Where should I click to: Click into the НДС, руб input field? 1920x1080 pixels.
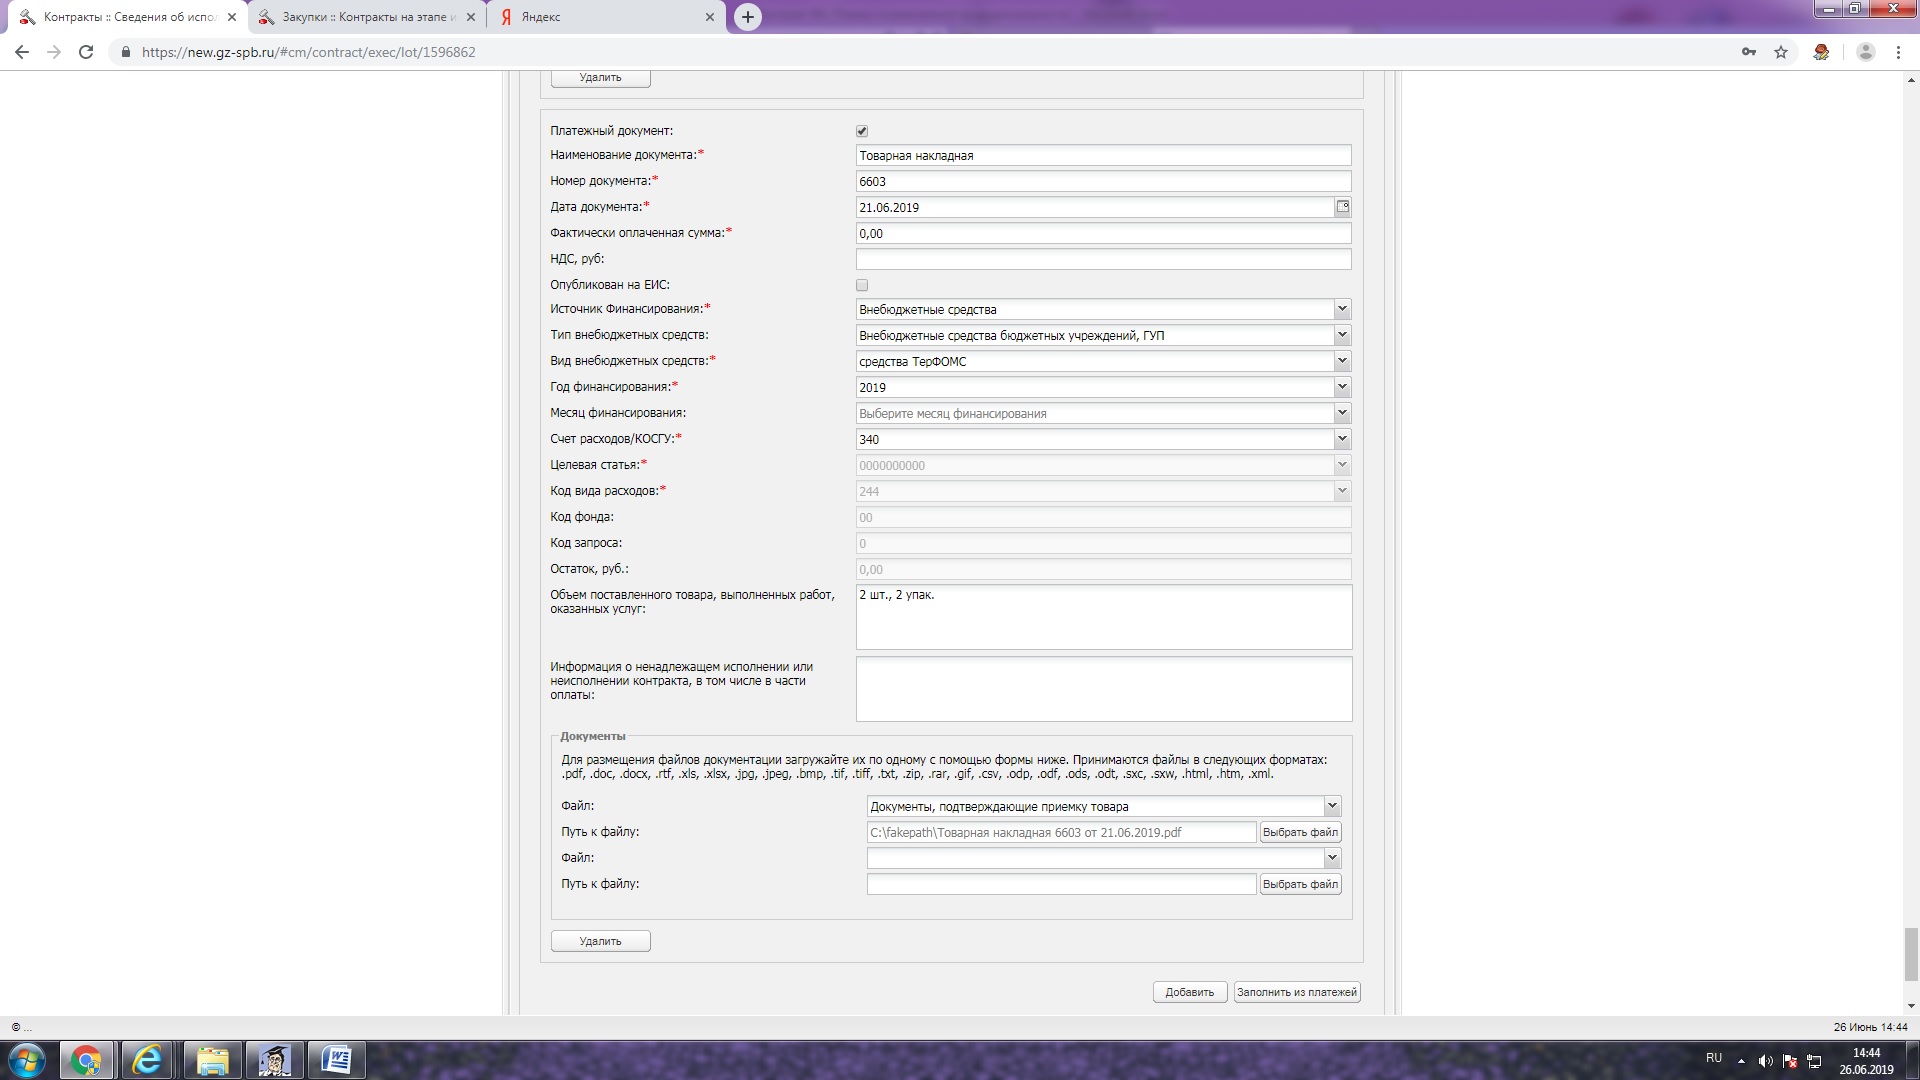(x=1103, y=259)
